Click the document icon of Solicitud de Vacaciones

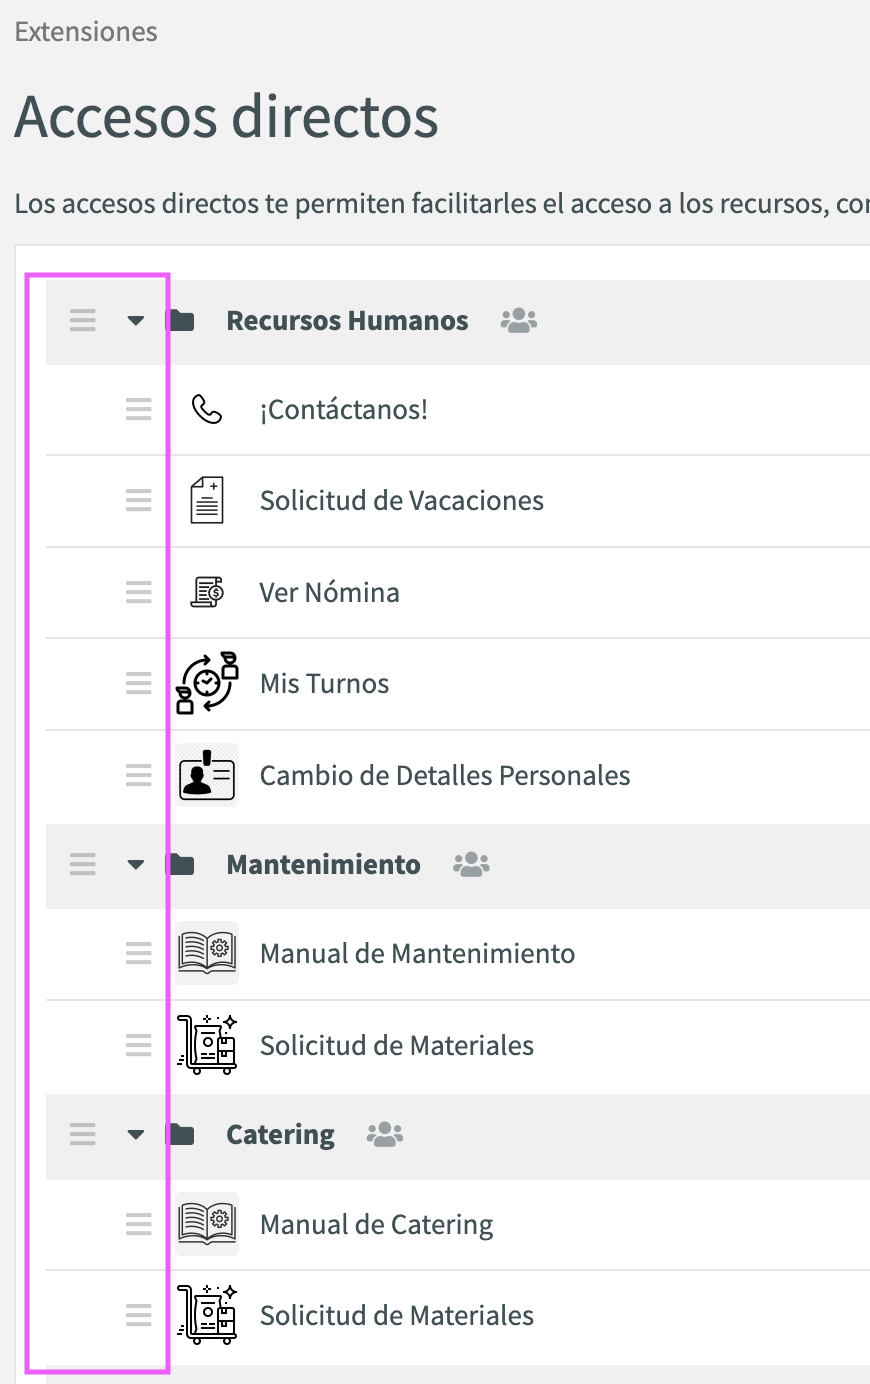tap(207, 500)
